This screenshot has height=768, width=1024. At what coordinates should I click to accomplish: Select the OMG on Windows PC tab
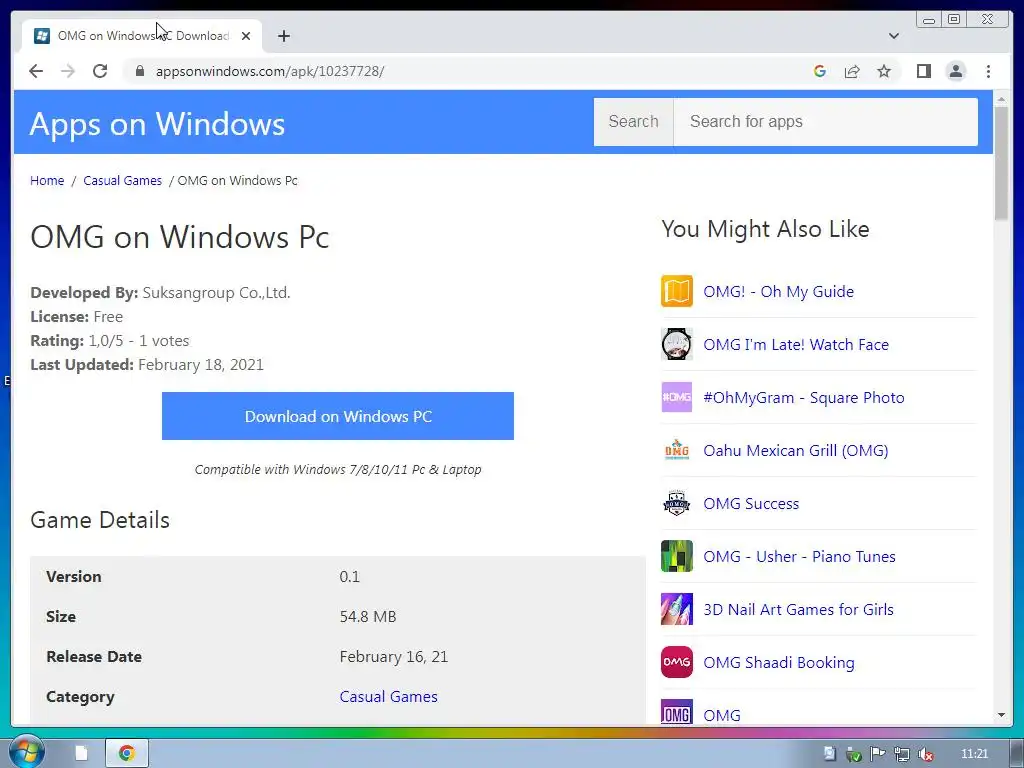click(142, 36)
